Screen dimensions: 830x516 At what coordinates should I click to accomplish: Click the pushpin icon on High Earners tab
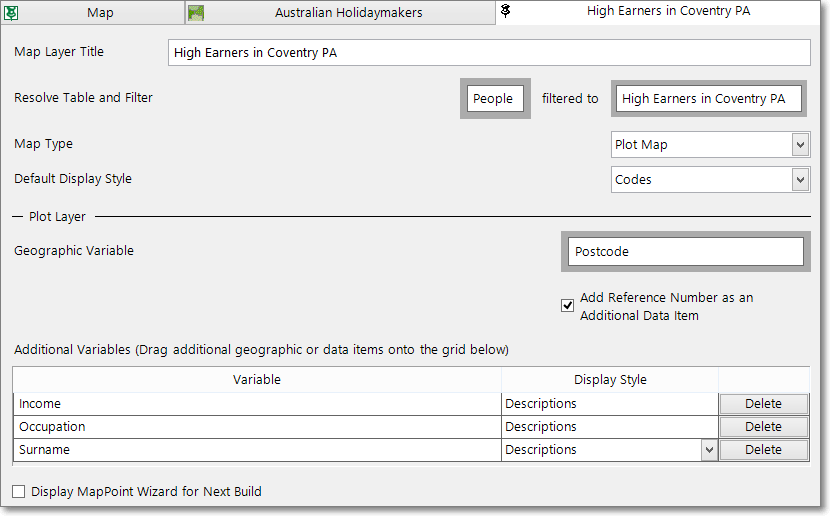[506, 11]
